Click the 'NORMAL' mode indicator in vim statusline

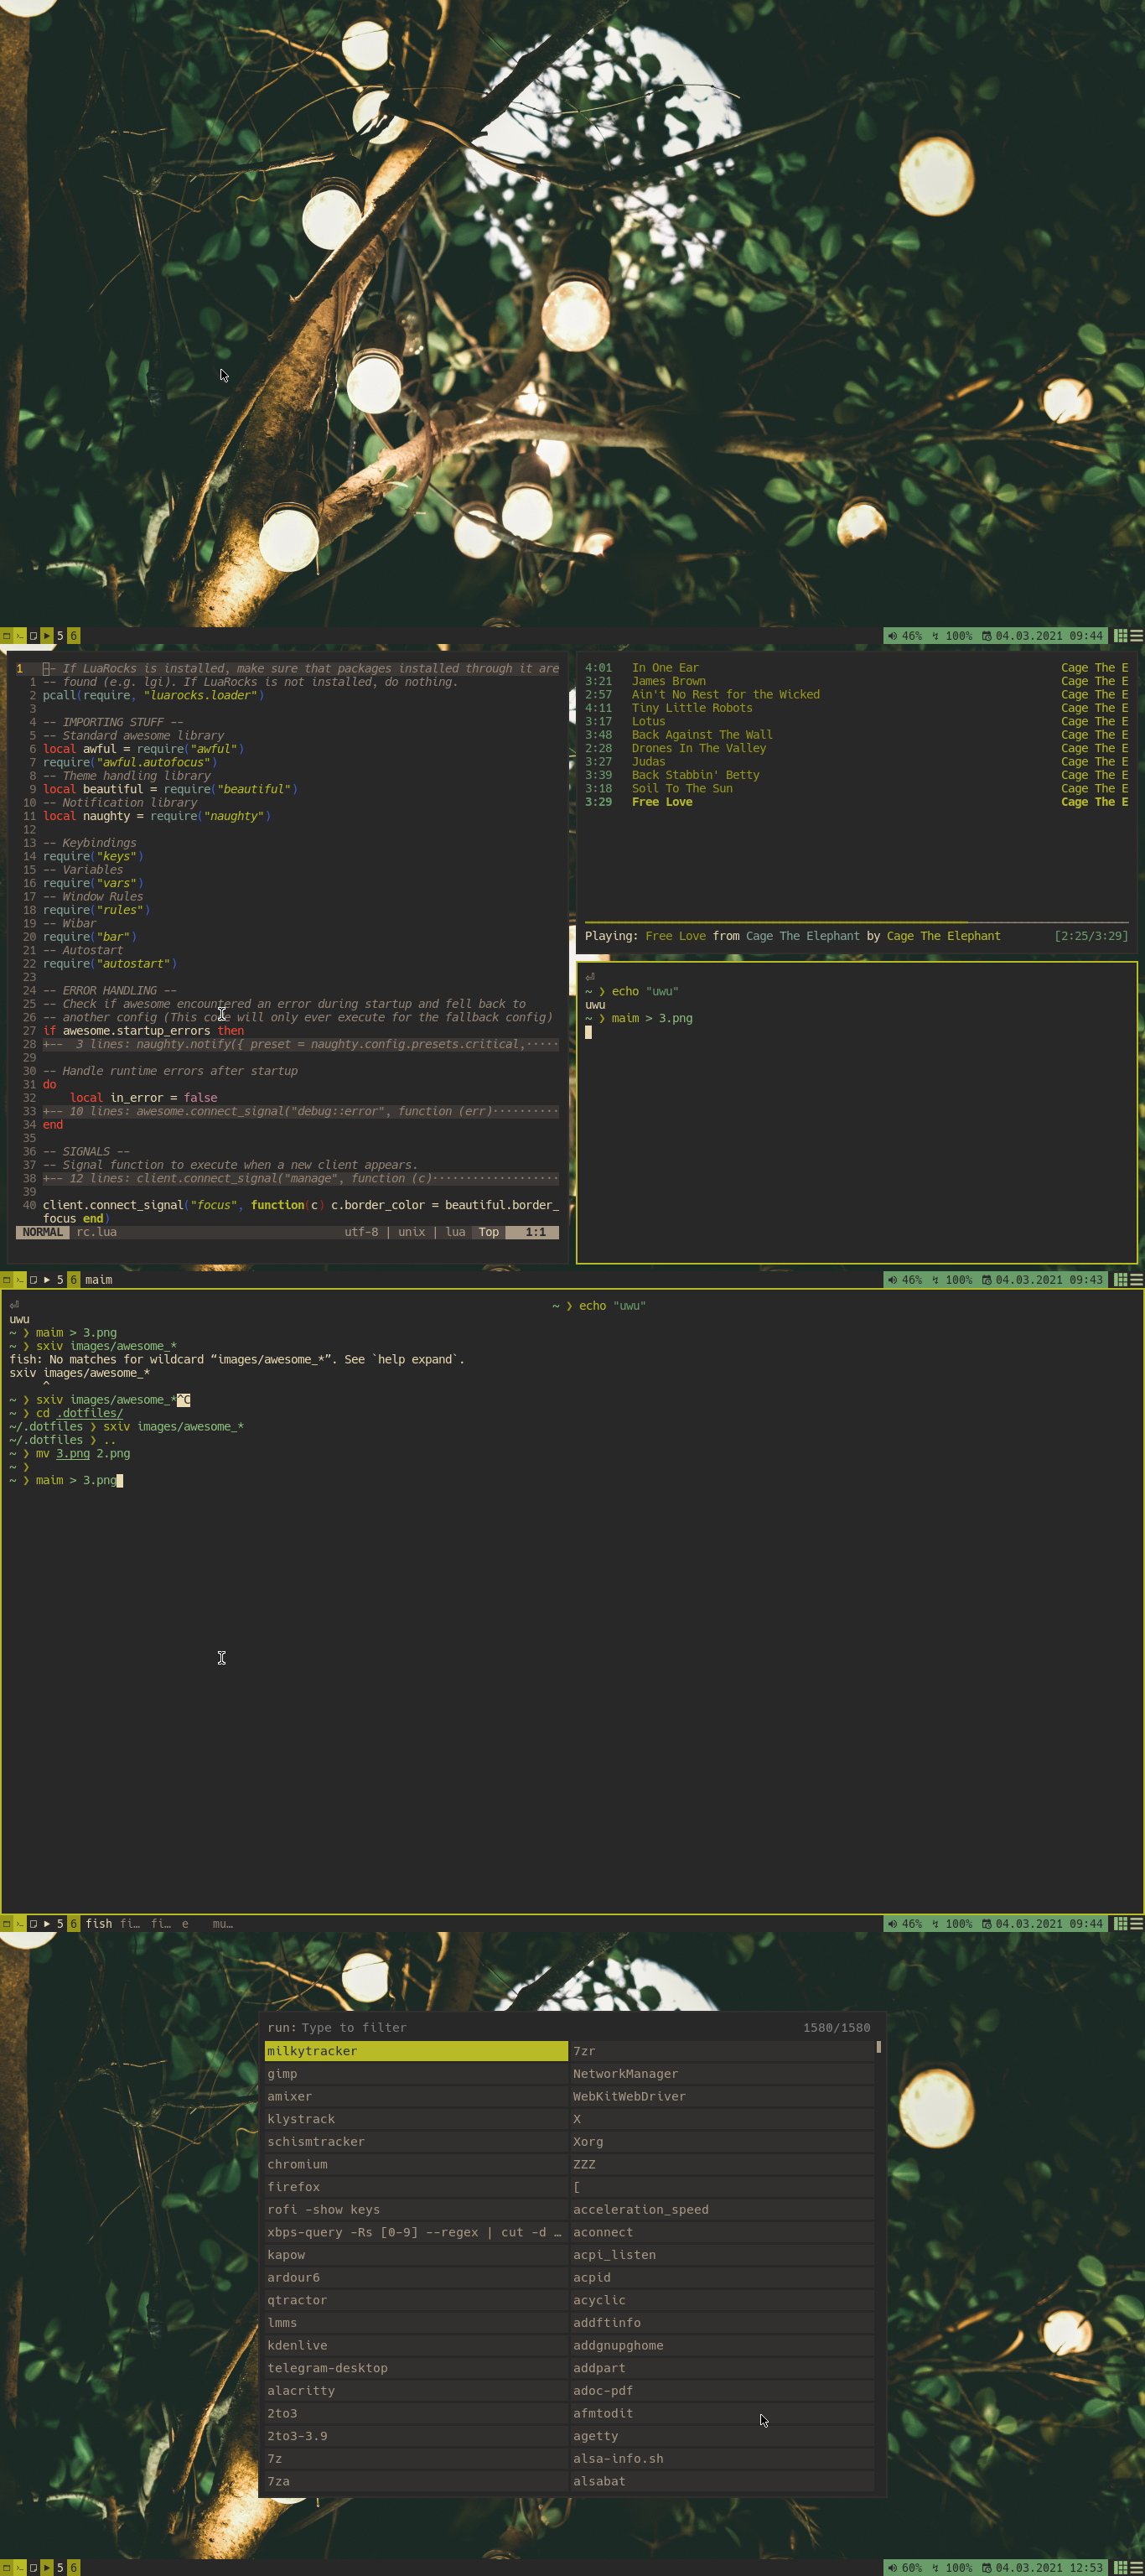[x=43, y=1232]
